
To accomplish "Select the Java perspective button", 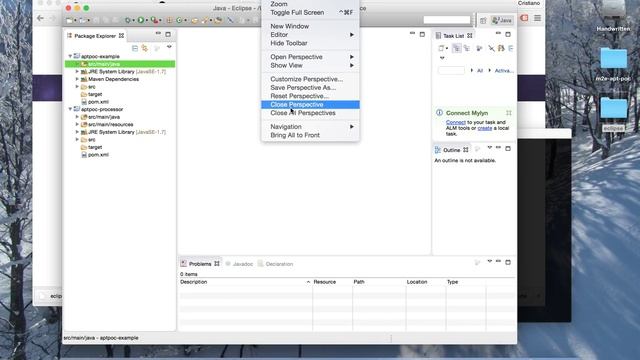I will [502, 20].
